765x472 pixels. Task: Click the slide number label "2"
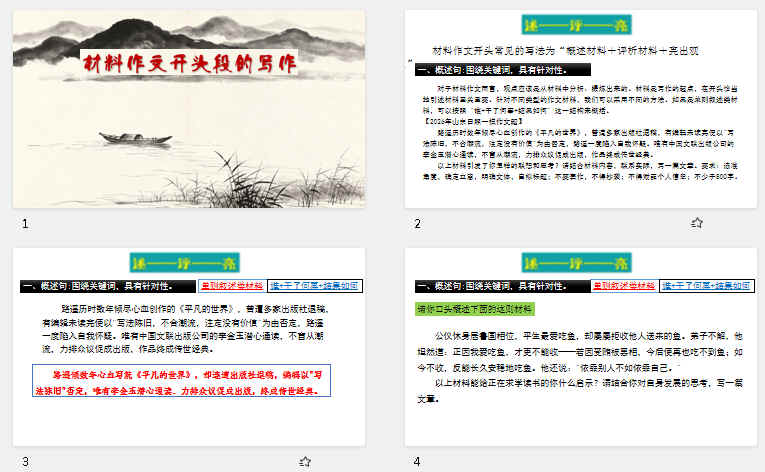417,224
